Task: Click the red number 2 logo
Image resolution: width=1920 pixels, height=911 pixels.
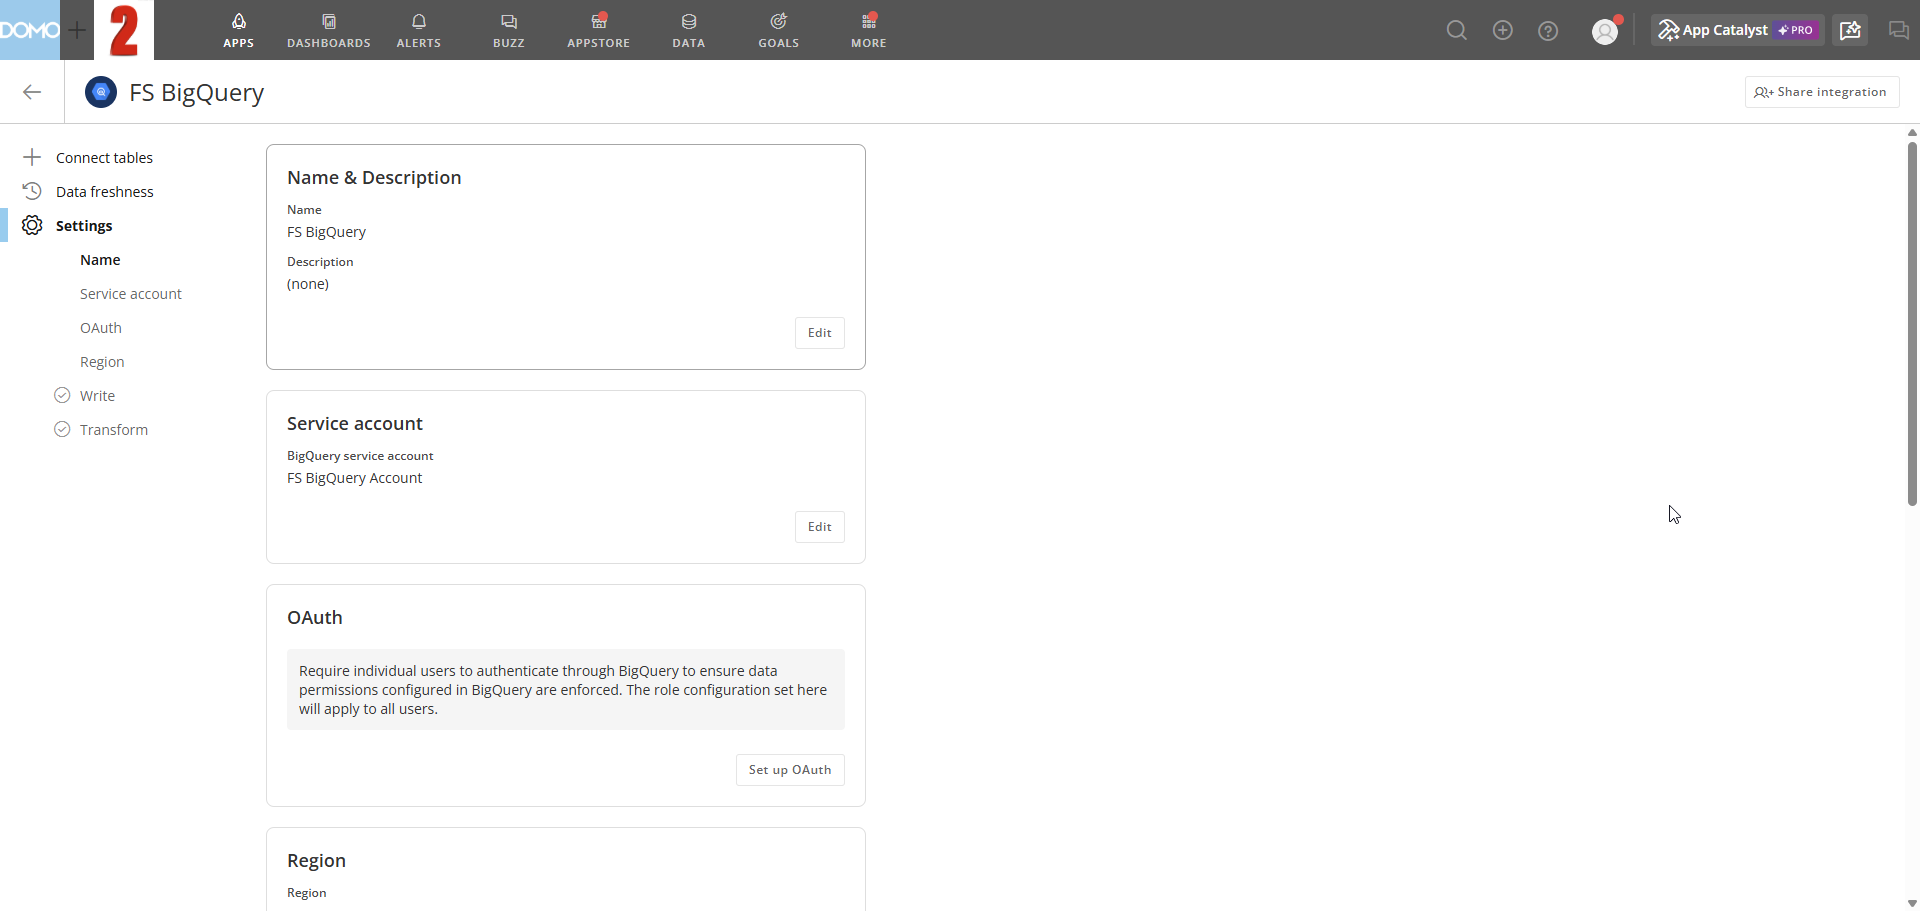Action: pyautogui.click(x=124, y=30)
